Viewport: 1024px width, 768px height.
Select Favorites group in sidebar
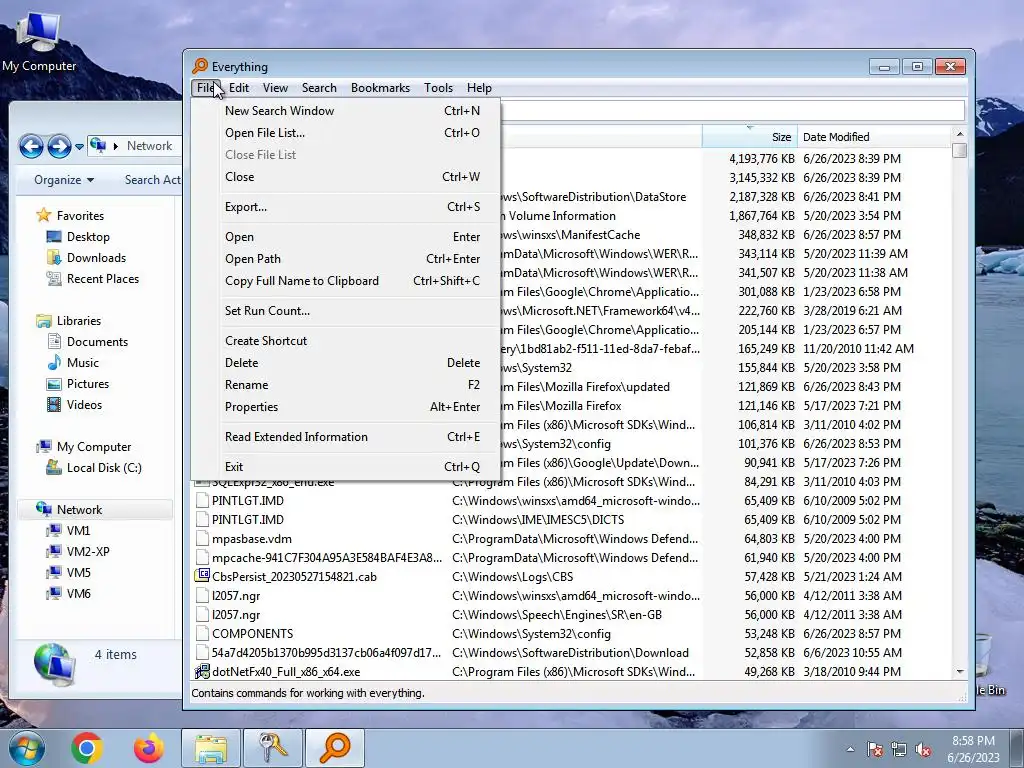coord(71,215)
